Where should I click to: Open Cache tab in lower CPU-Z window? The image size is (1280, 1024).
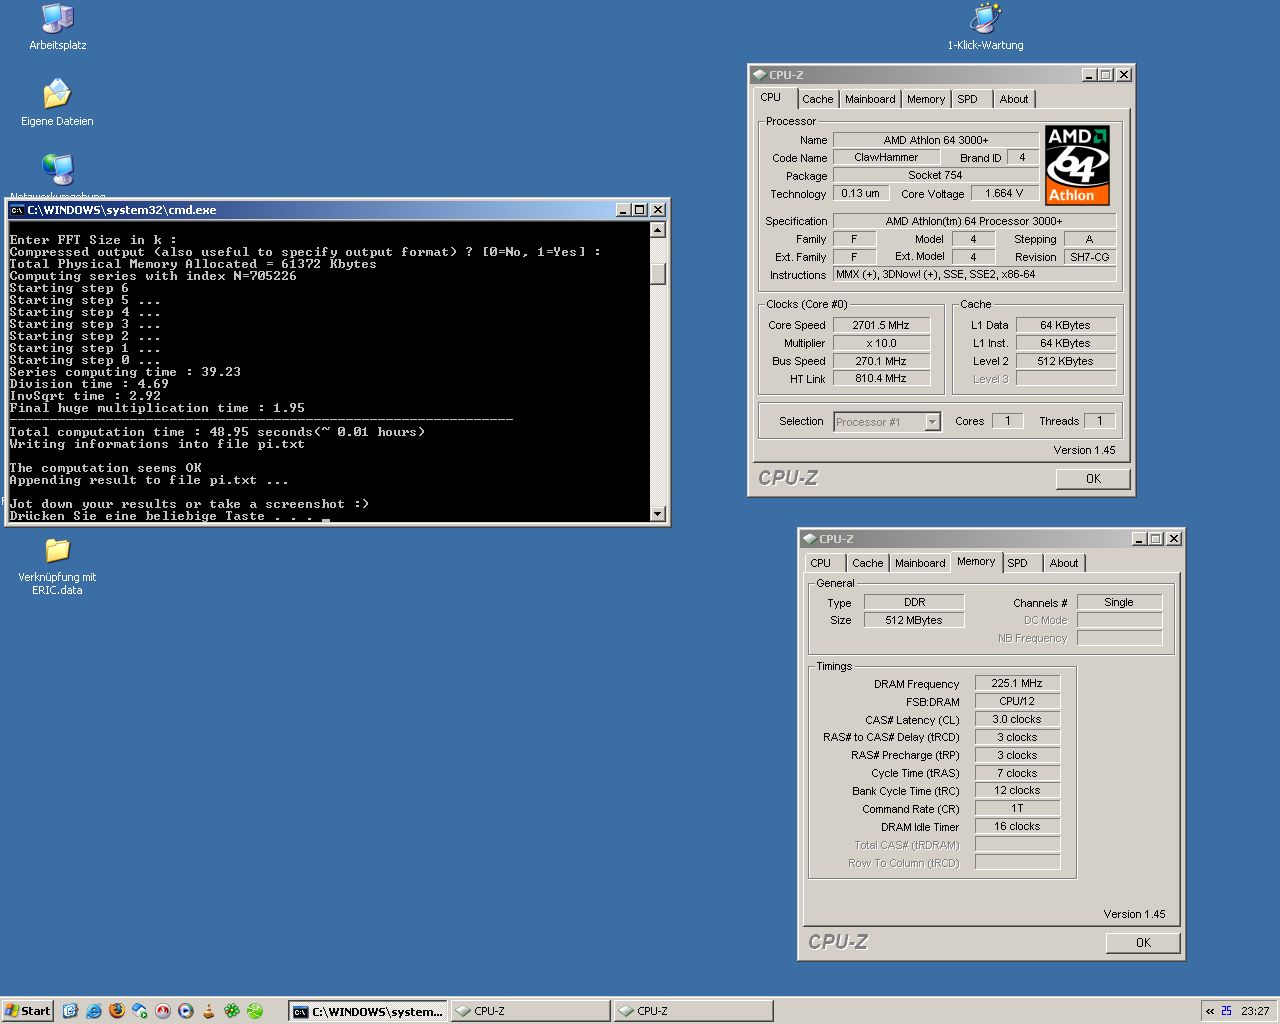tap(867, 563)
